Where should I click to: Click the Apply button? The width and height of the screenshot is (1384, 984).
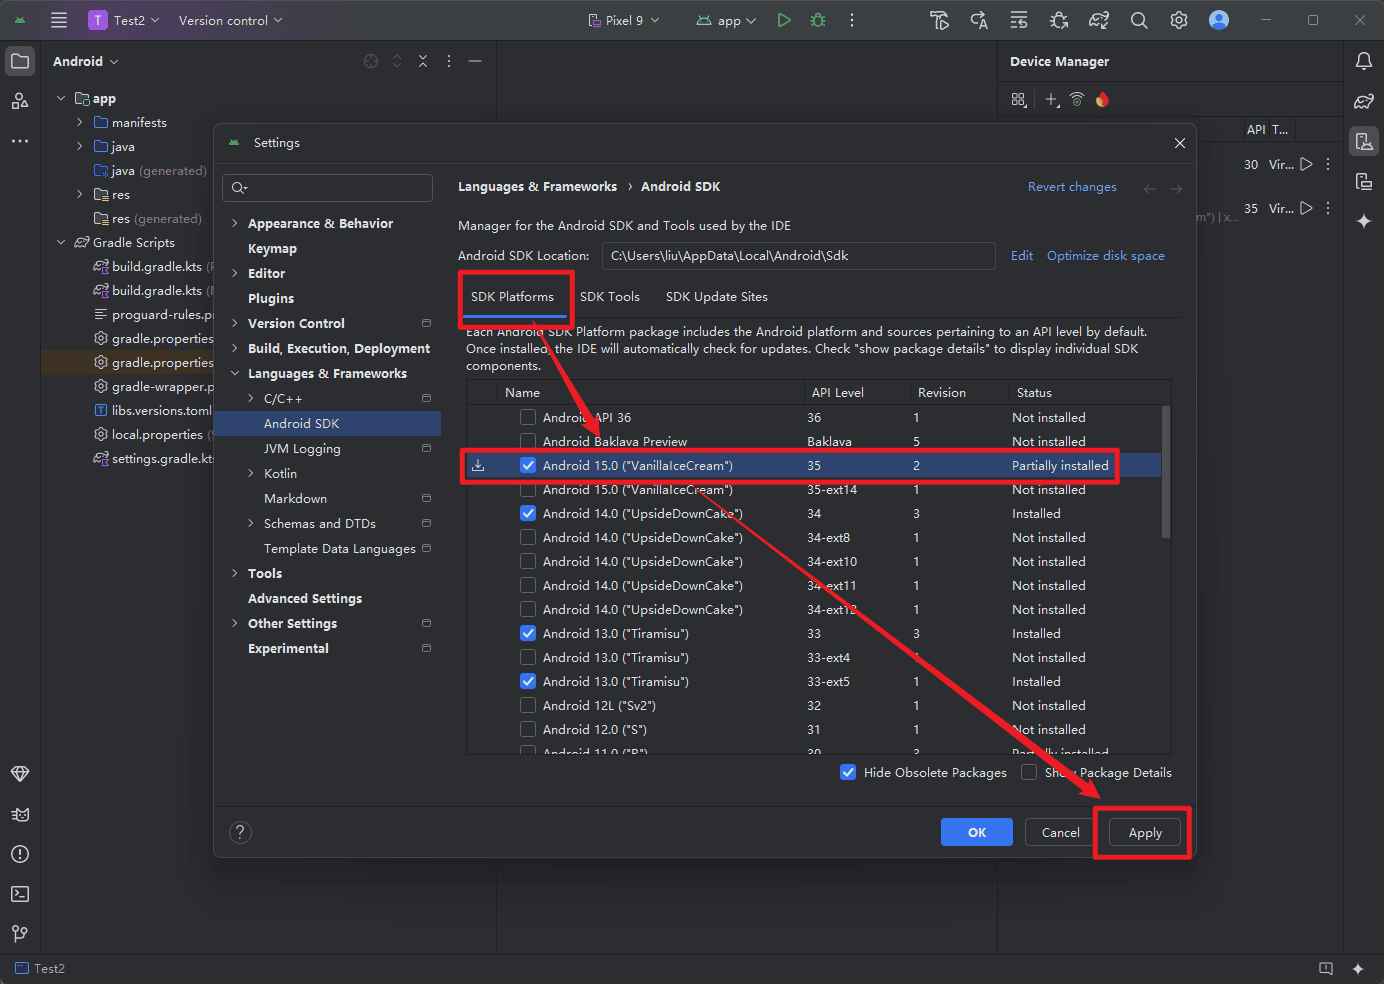(1144, 833)
